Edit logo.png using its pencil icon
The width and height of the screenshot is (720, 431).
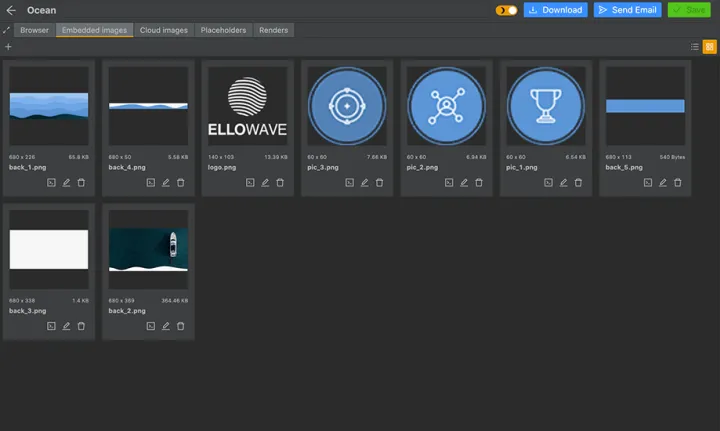[265, 183]
